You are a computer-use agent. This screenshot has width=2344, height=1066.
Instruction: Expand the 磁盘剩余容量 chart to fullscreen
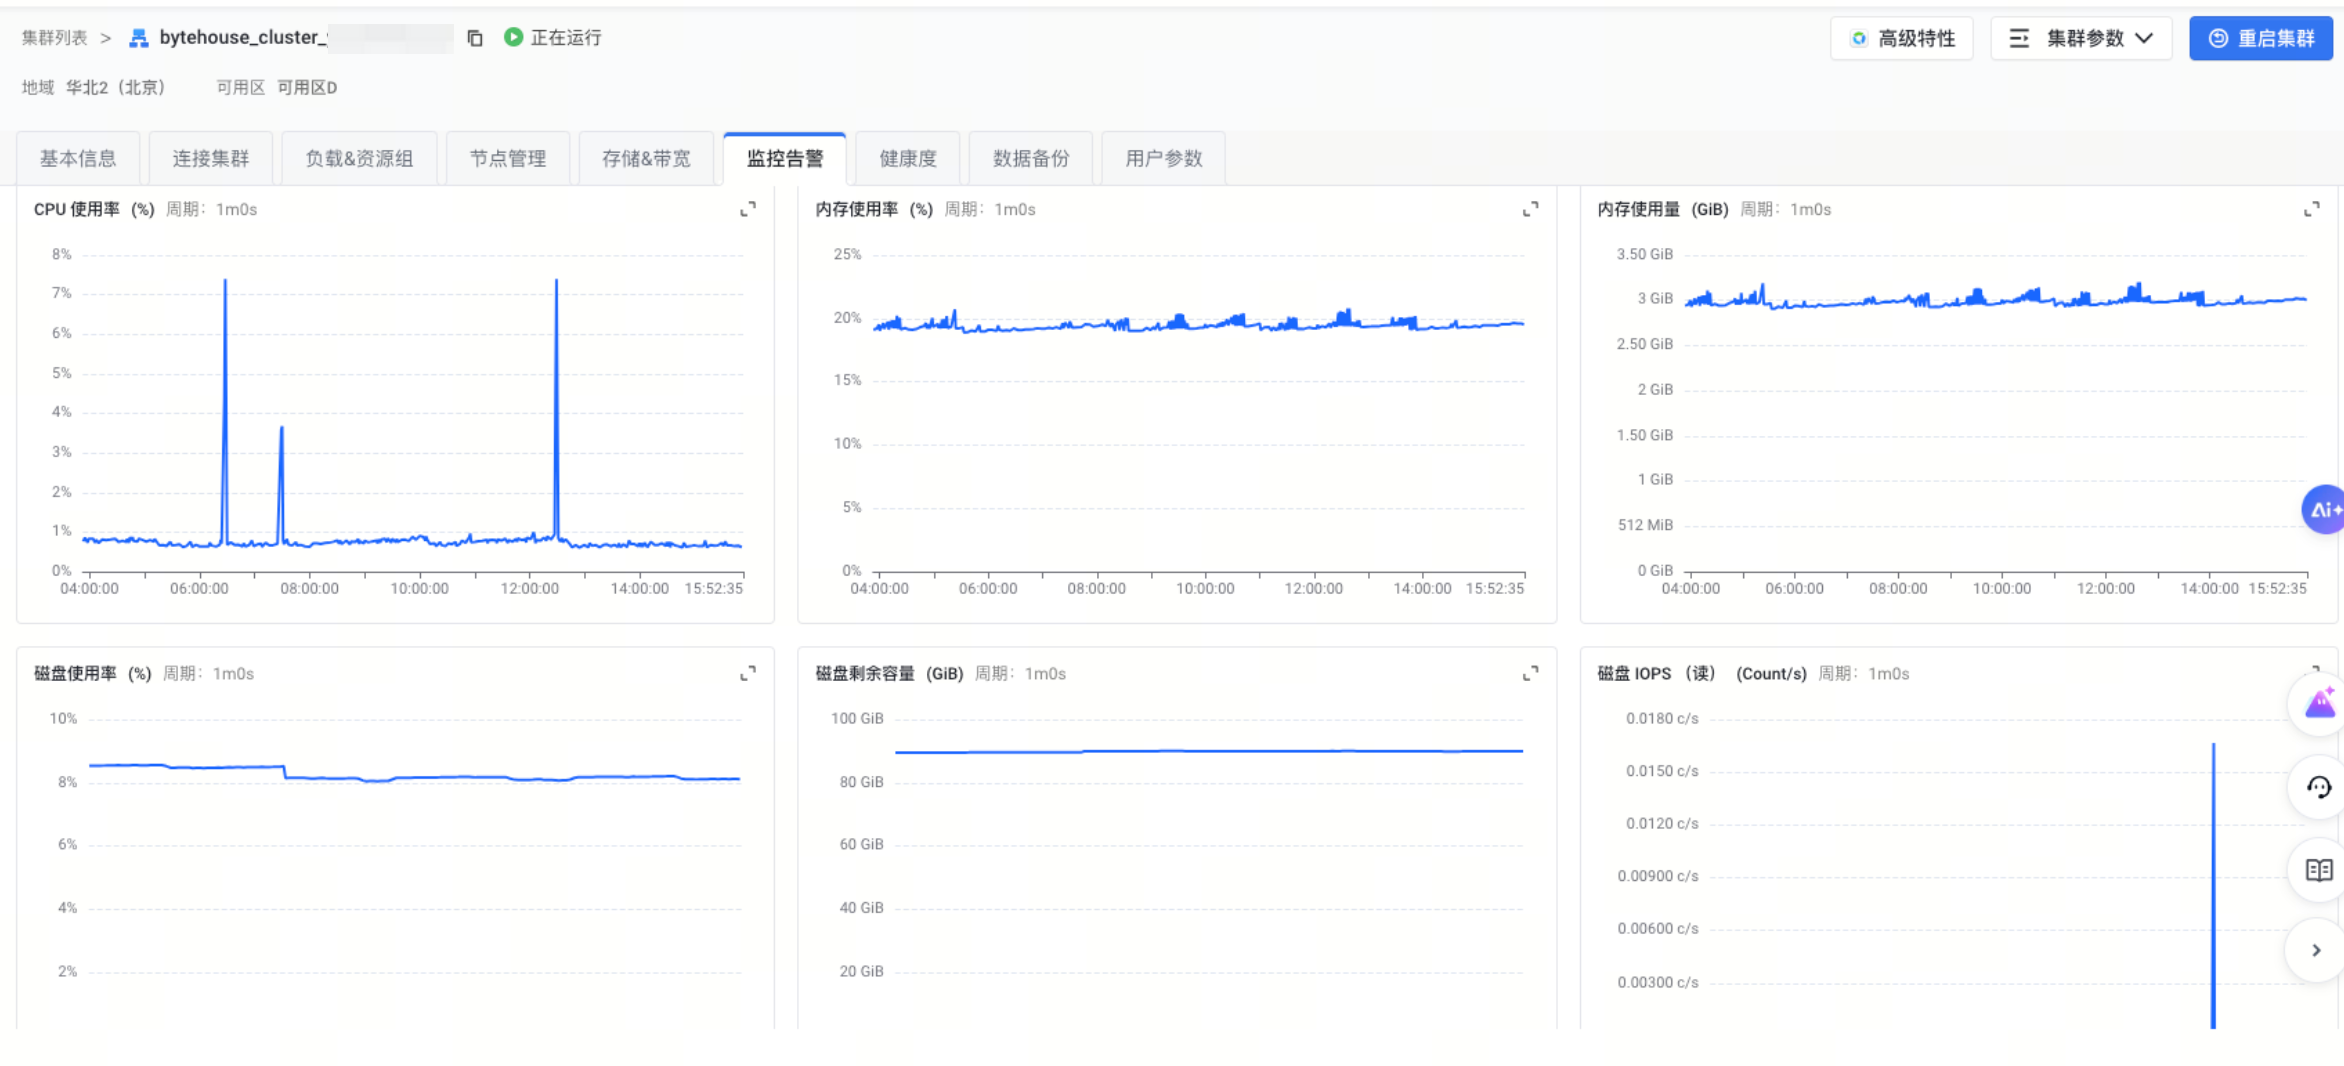1530,673
